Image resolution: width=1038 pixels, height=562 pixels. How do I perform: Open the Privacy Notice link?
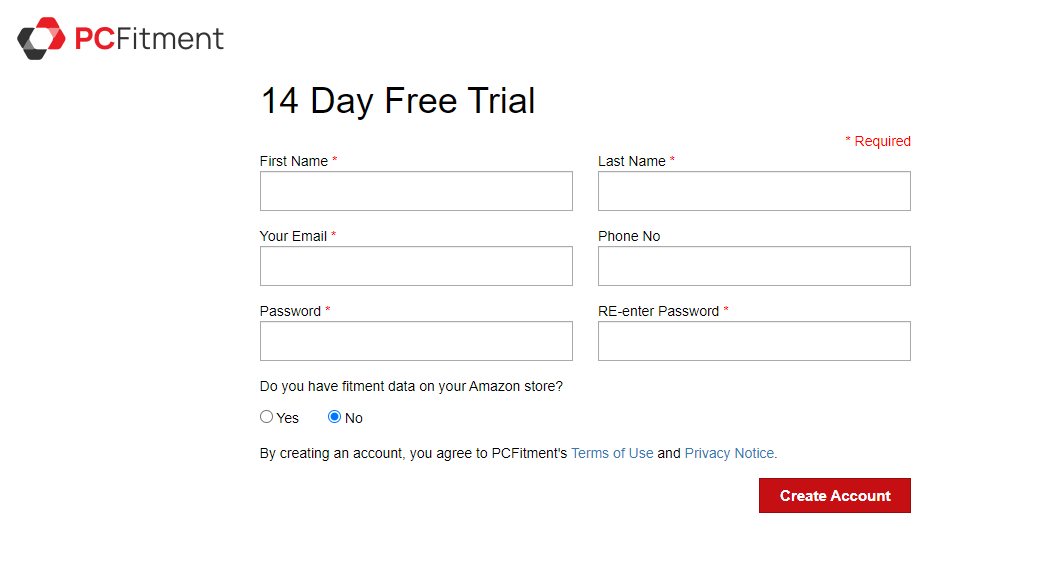point(729,453)
